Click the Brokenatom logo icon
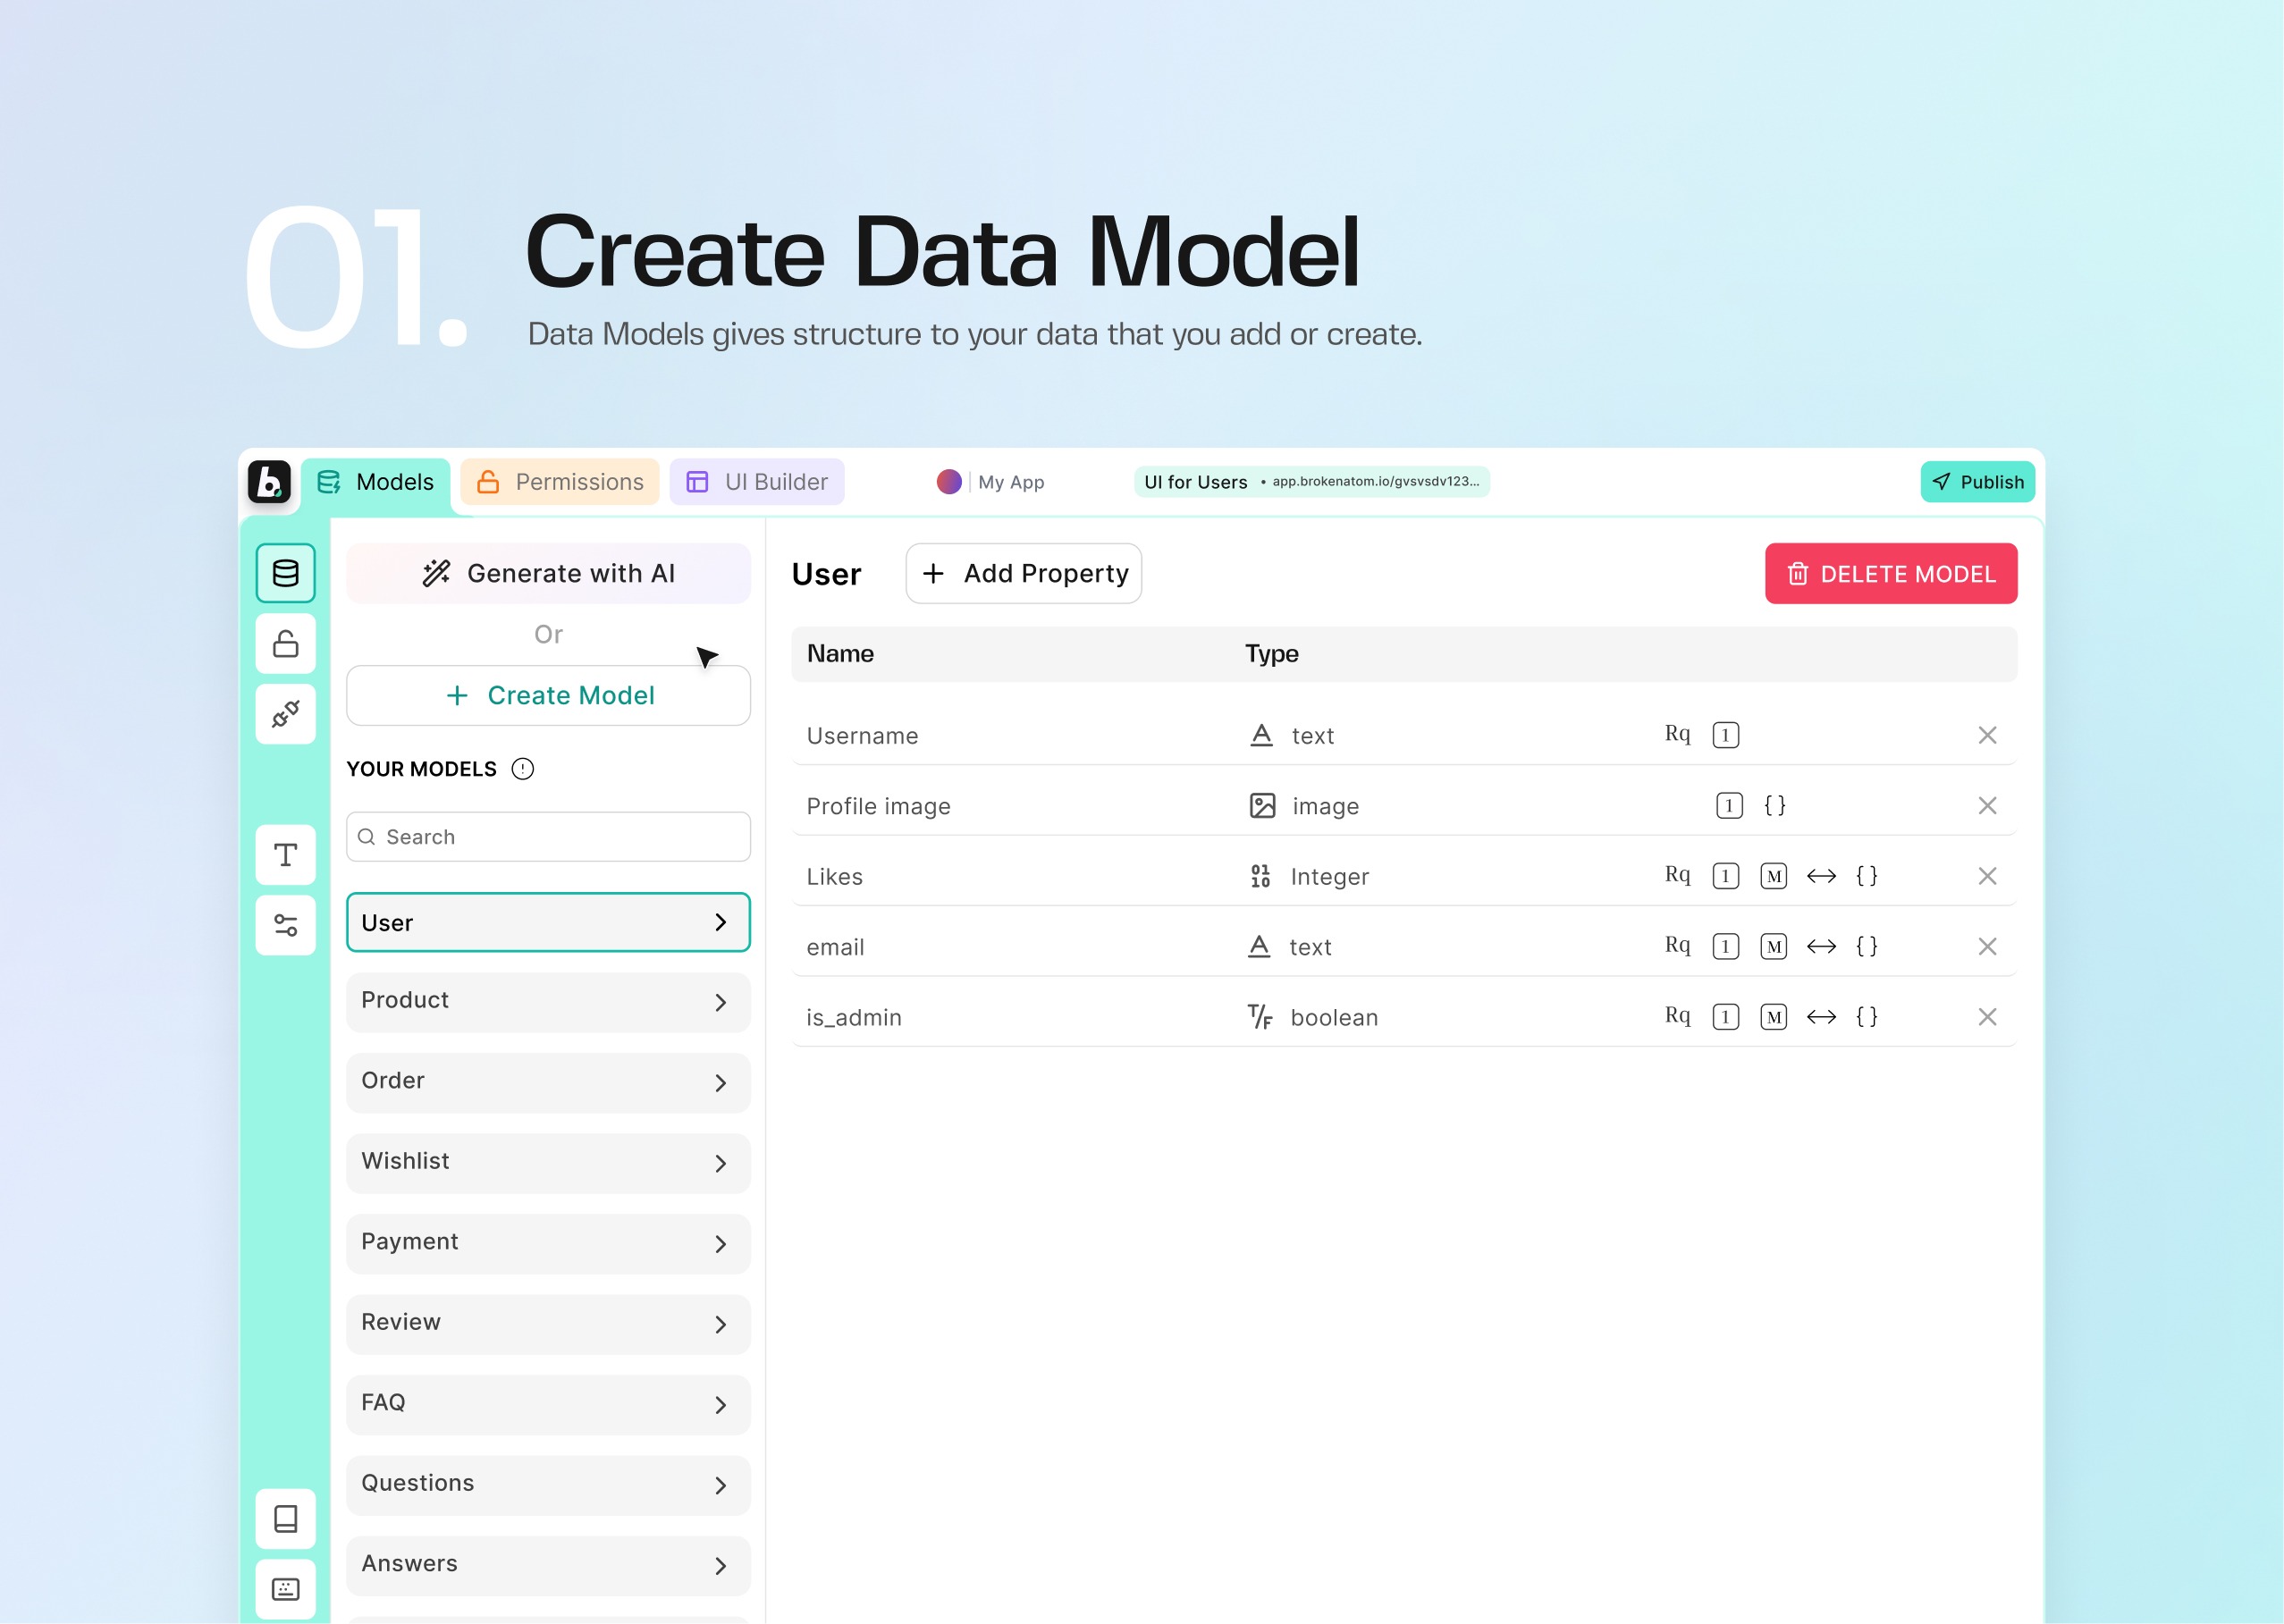This screenshot has height=1624, width=2284. 269,482
